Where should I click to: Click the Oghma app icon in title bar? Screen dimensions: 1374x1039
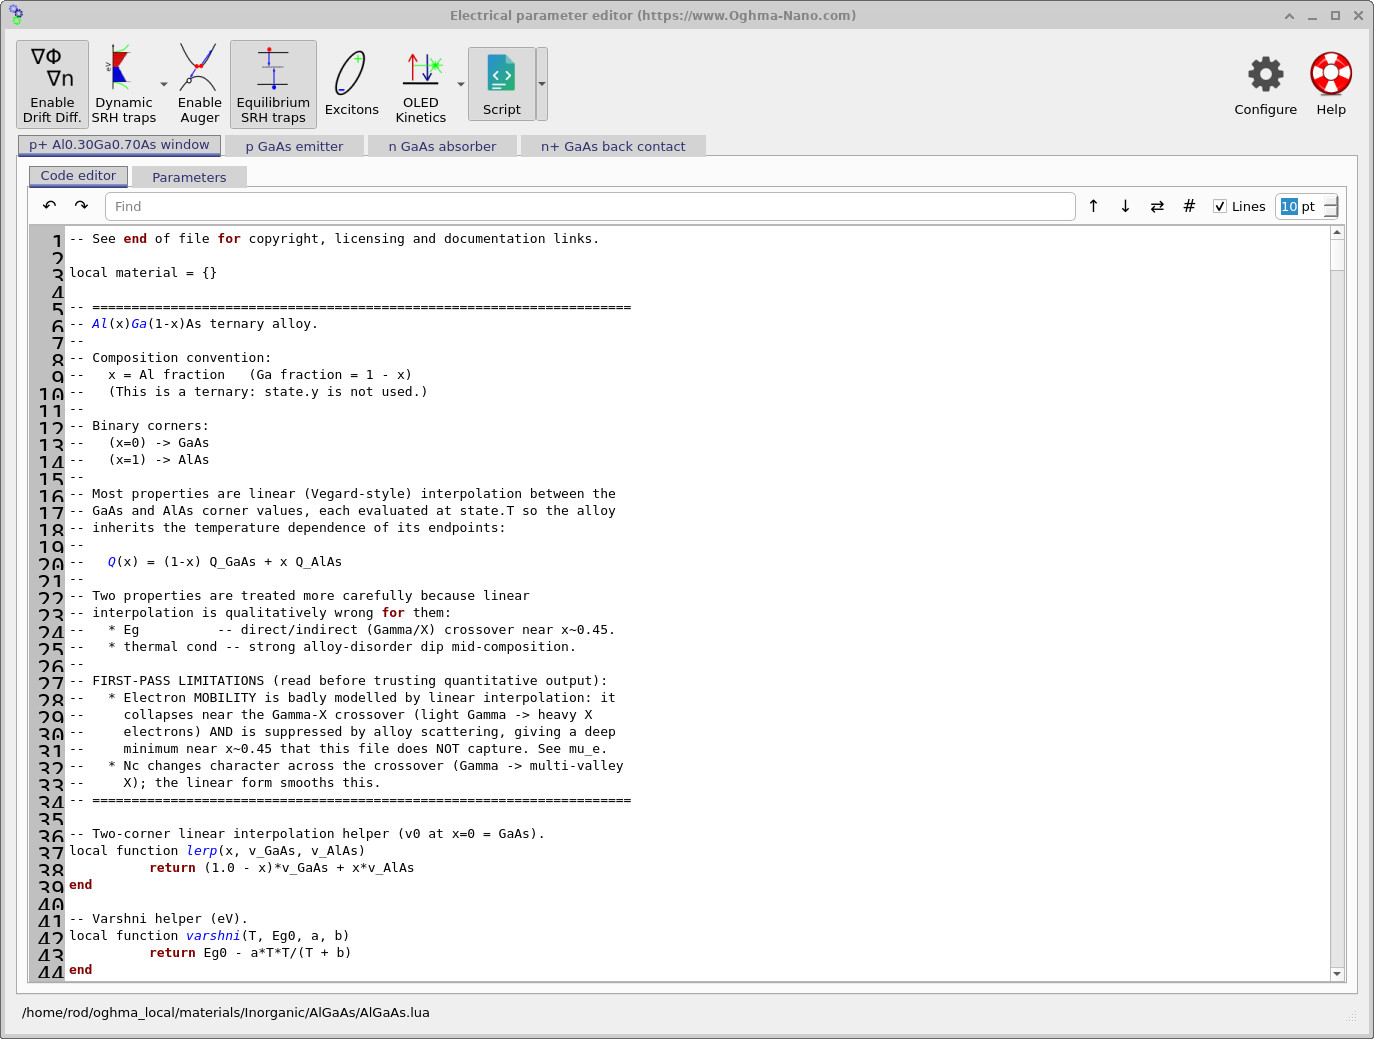pyautogui.click(x=16, y=15)
